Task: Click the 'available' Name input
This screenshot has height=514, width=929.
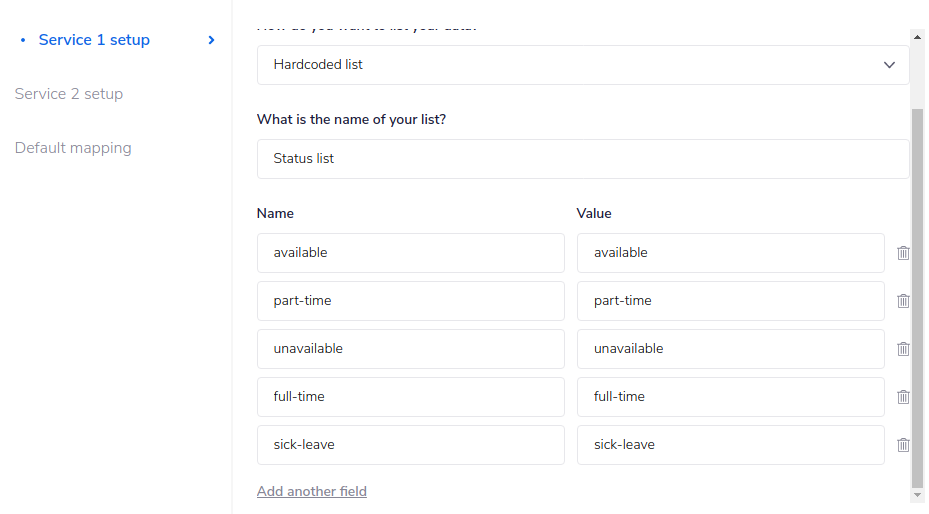Action: tap(410, 253)
